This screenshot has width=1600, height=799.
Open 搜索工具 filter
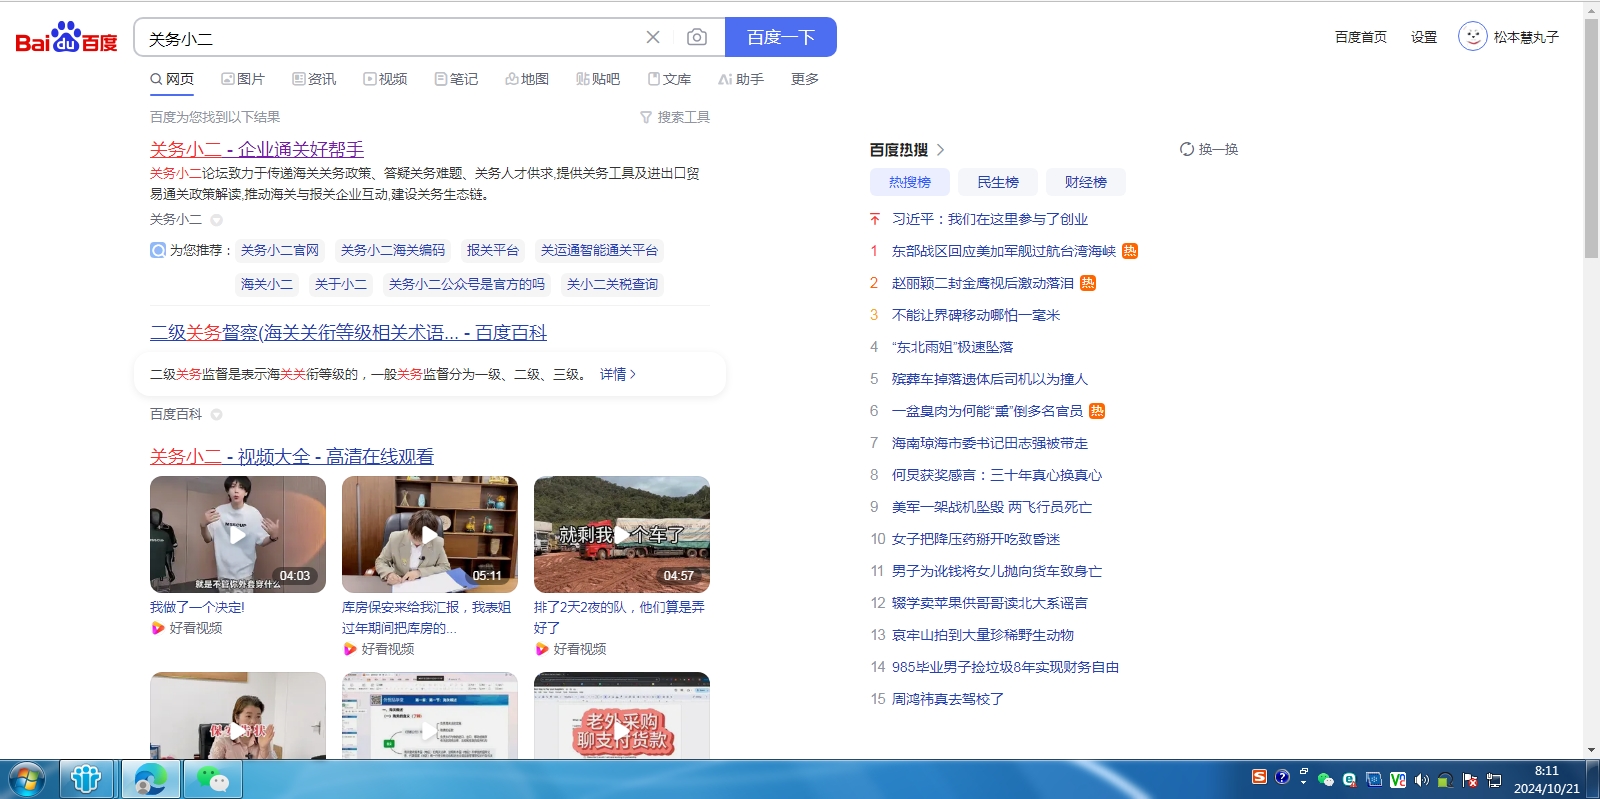pos(675,117)
